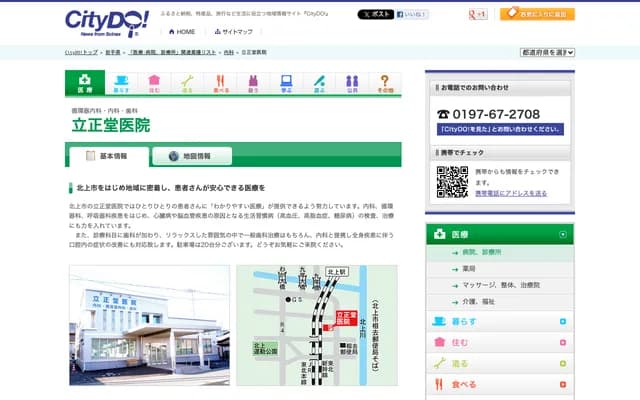Expand the 食べる sidebar section toggle
The width and height of the screenshot is (640, 400).
pos(563,384)
